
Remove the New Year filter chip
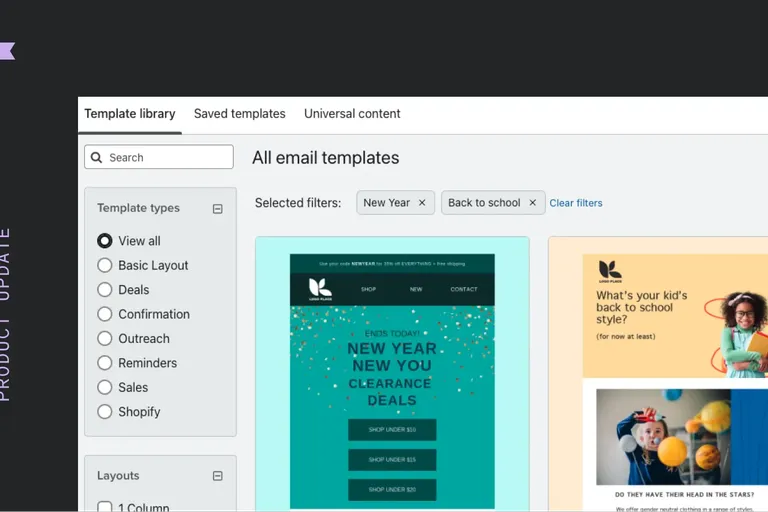coord(422,203)
